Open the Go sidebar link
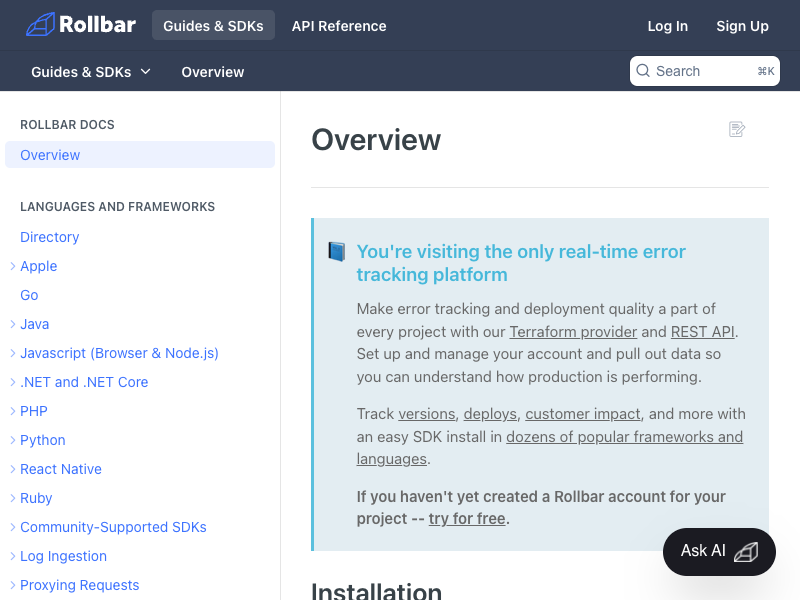Image resolution: width=800 pixels, height=600 pixels. (29, 295)
